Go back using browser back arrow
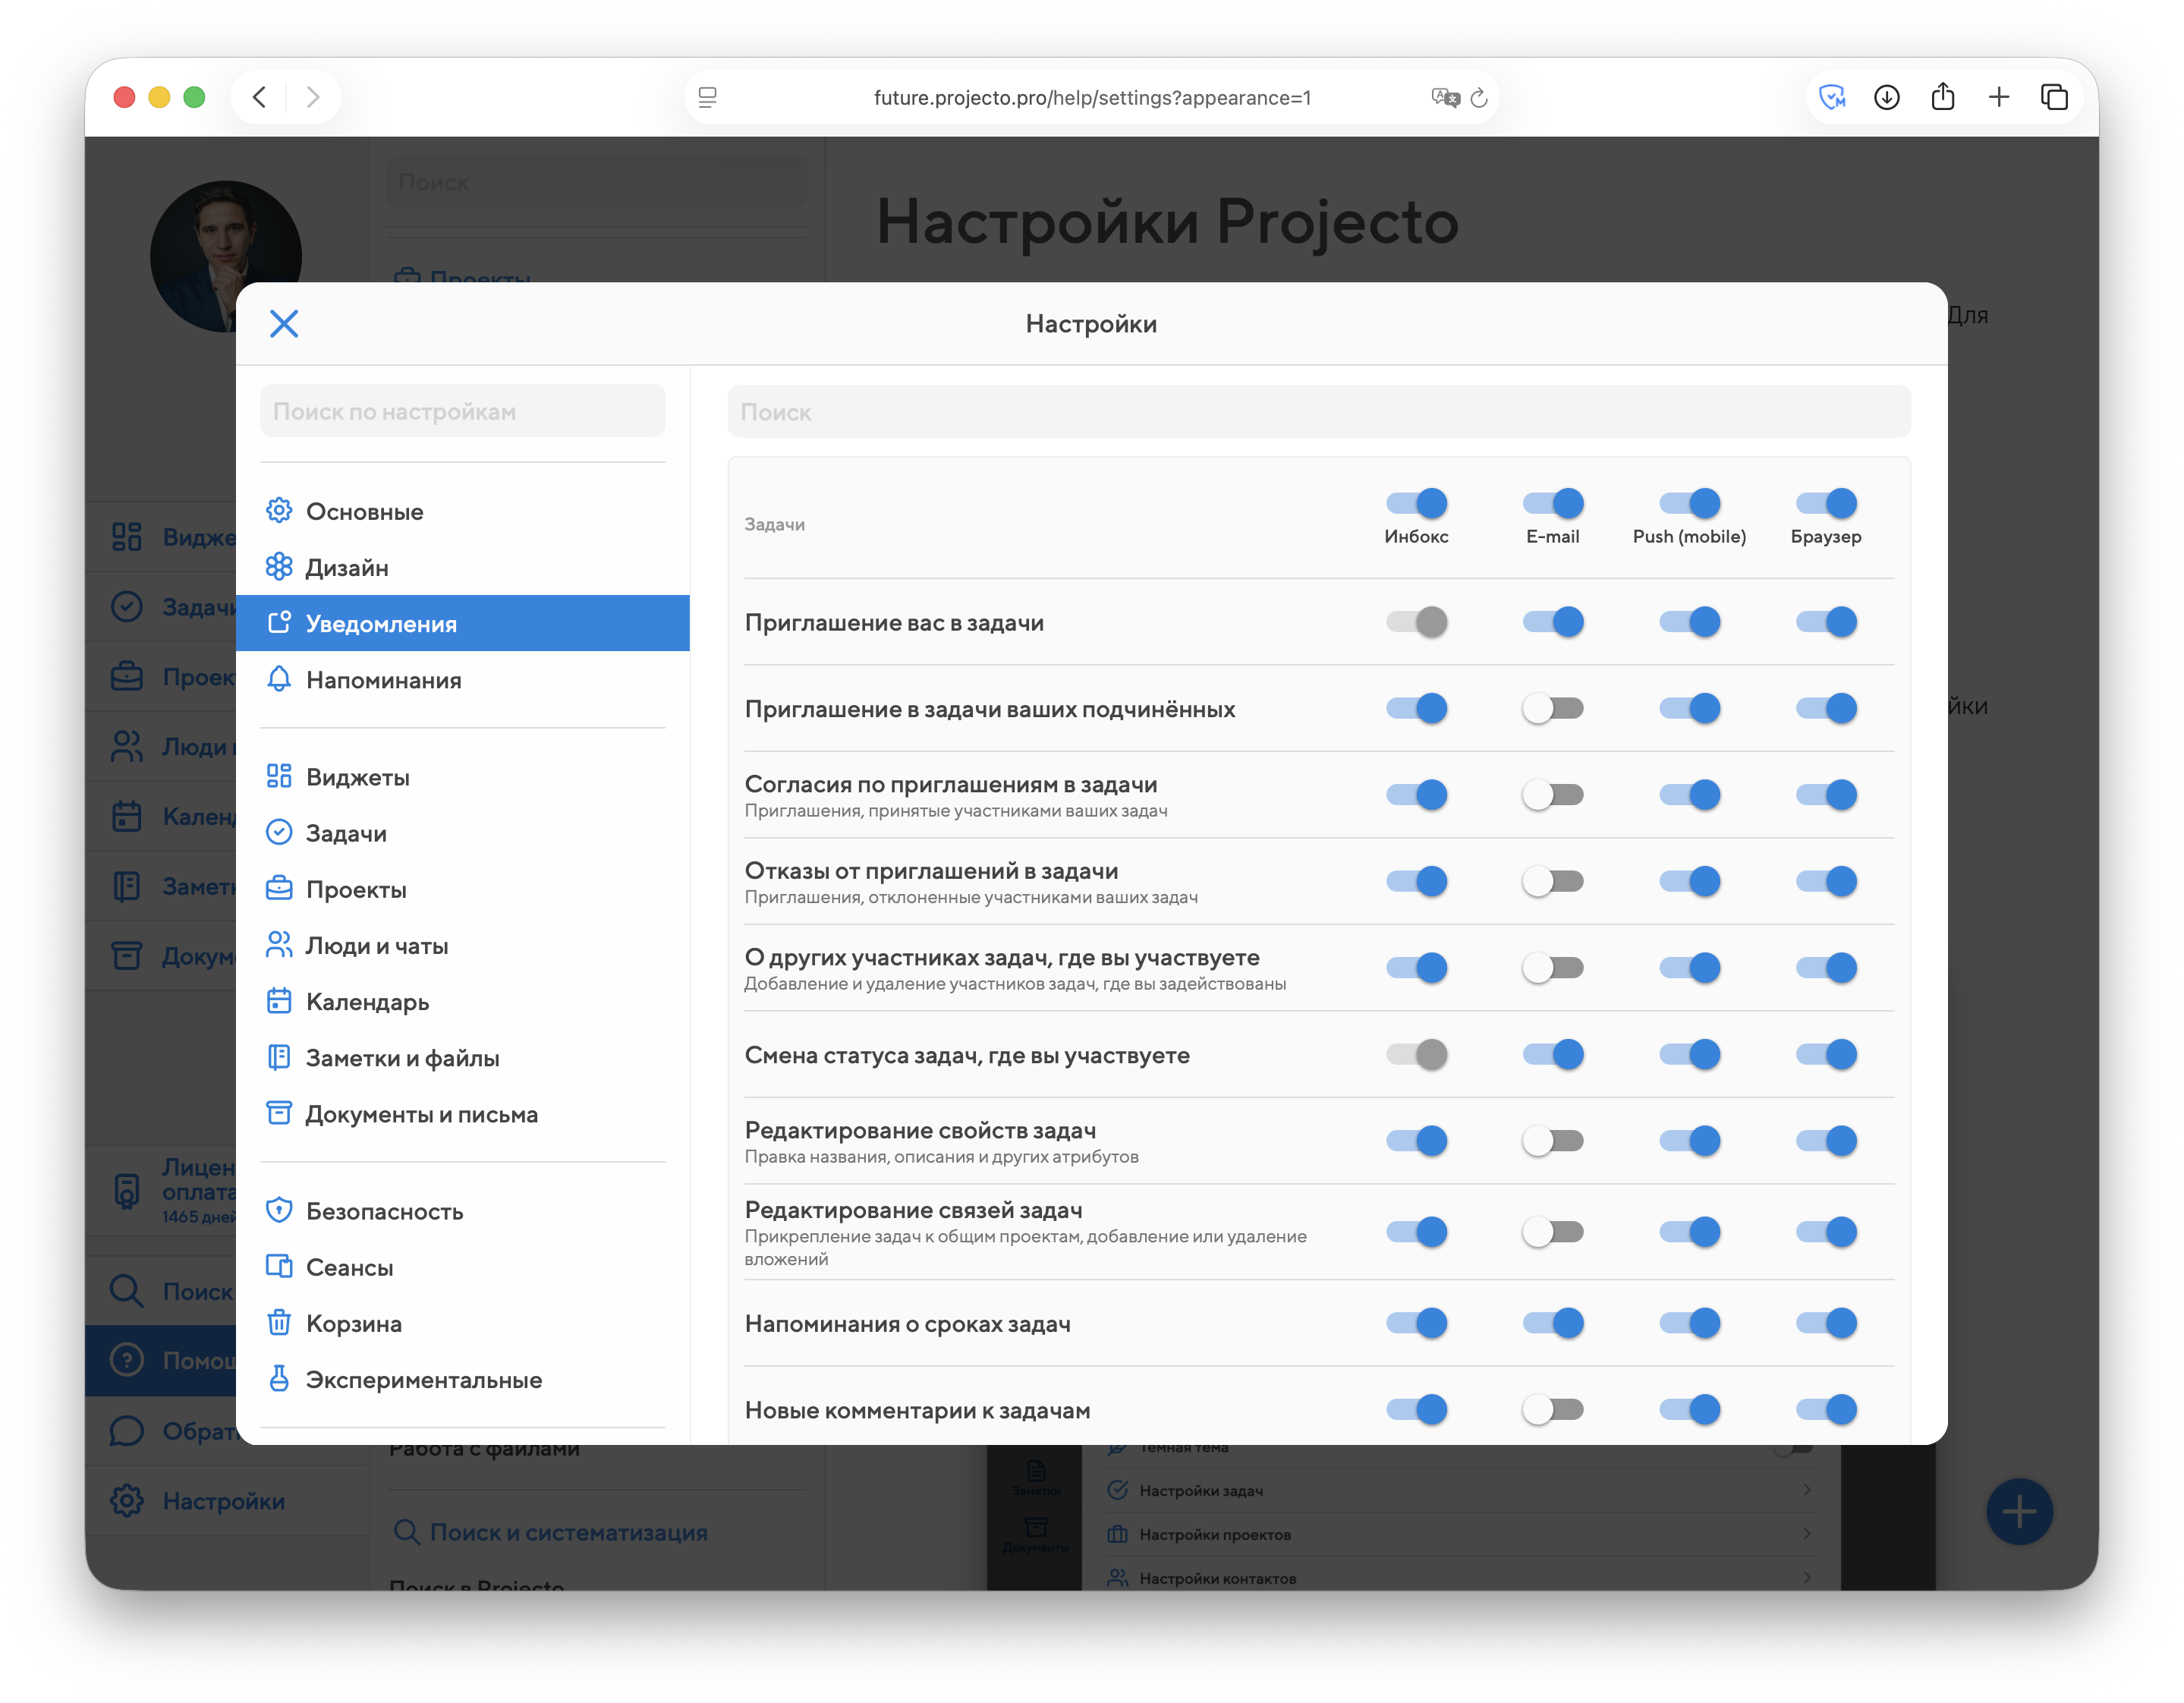This screenshot has height=1703, width=2184. (260, 97)
